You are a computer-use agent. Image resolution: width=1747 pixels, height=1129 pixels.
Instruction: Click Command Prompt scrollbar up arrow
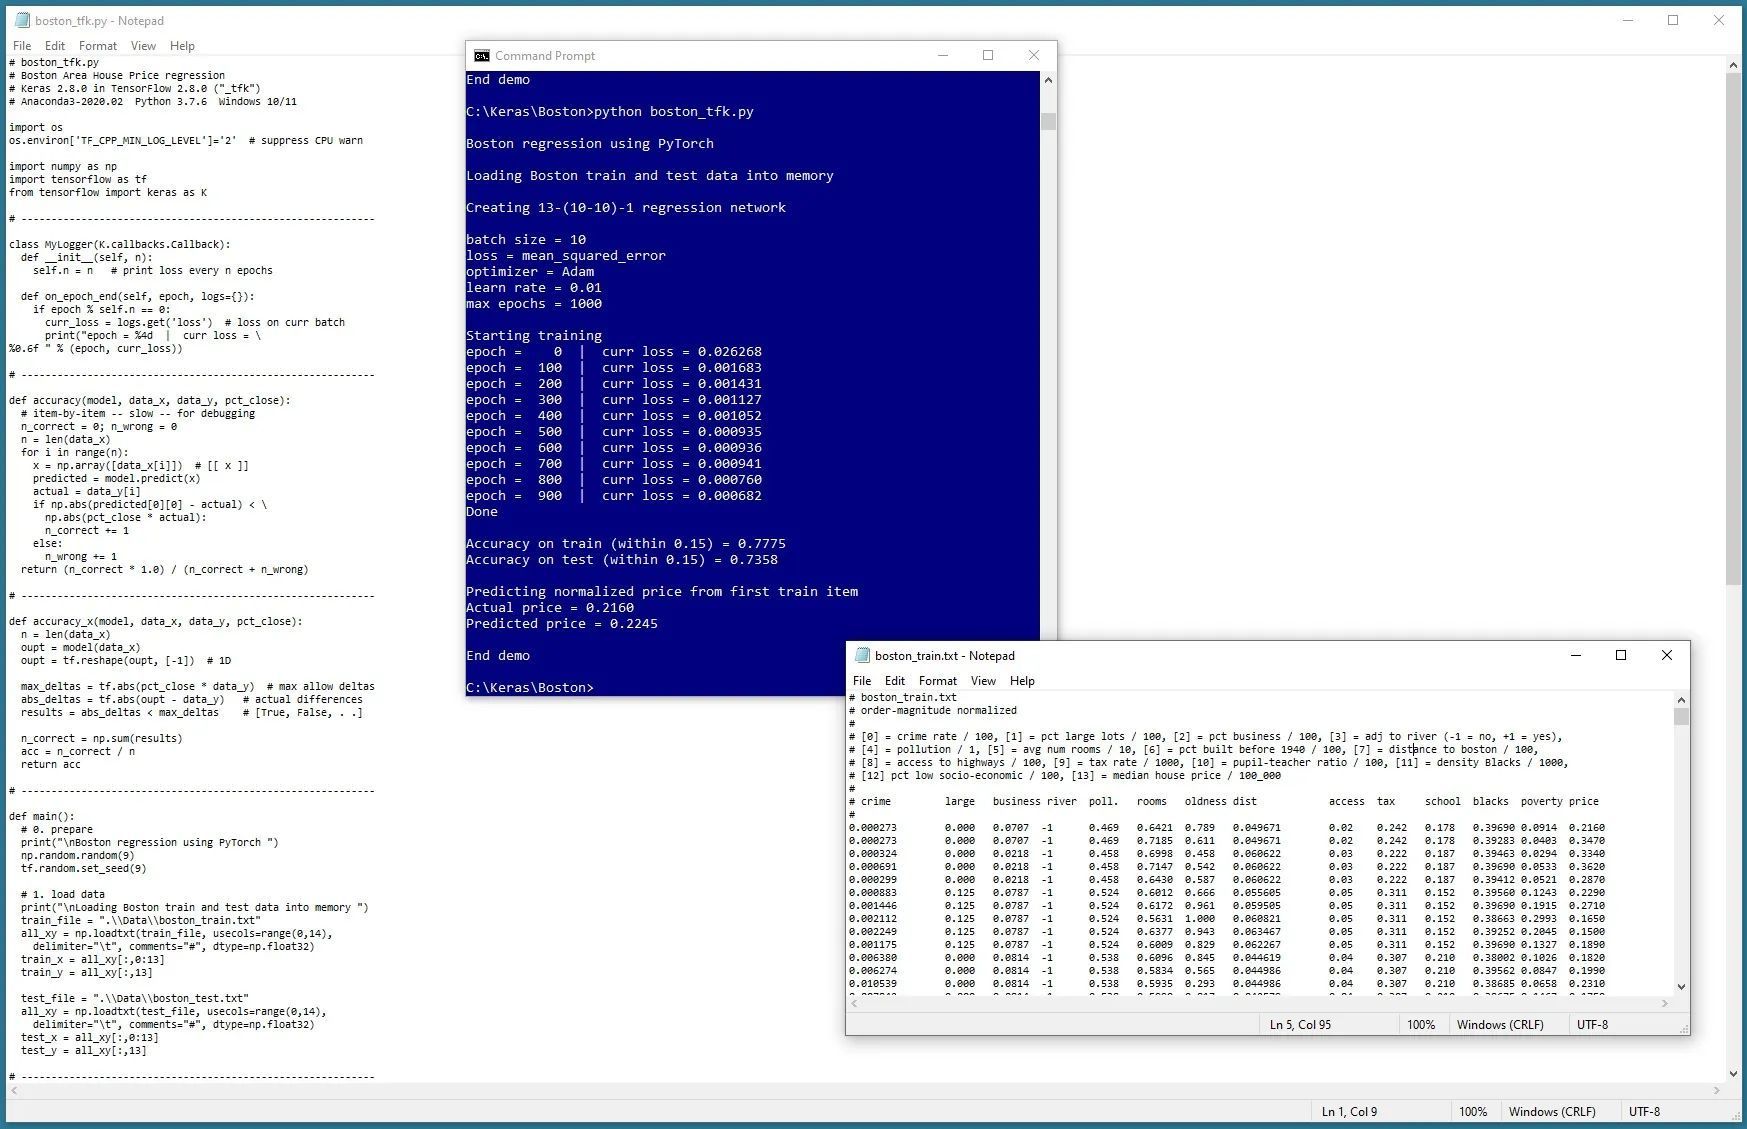point(1048,80)
